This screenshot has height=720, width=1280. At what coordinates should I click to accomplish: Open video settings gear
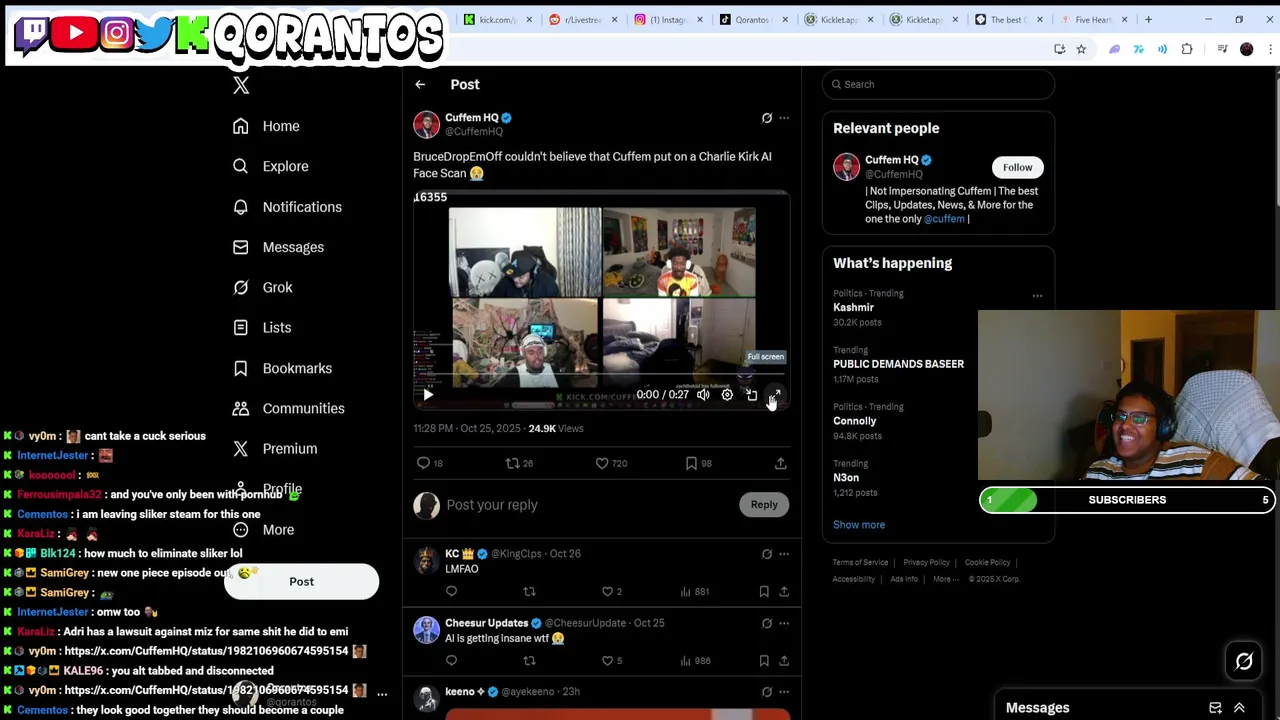click(727, 395)
